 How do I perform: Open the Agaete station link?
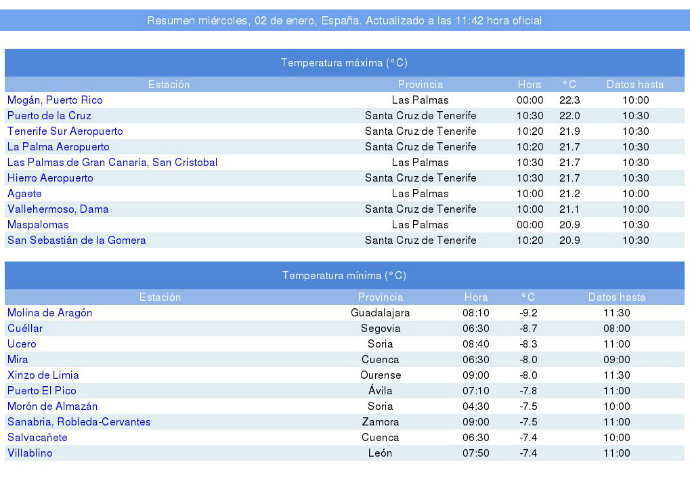point(25,194)
